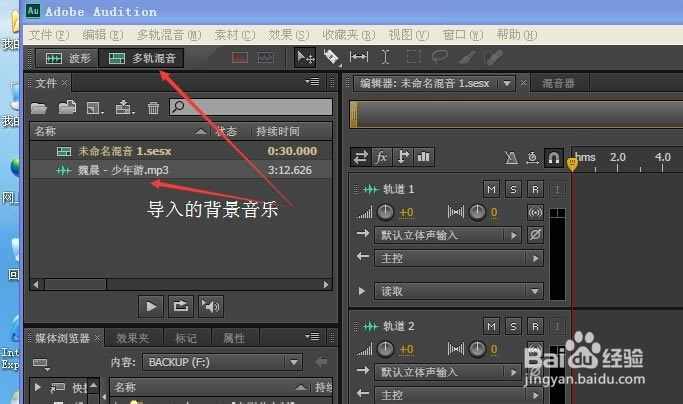This screenshot has height=404, width=683.
Task: Arm 轨道 1 for record
Action: (535, 189)
